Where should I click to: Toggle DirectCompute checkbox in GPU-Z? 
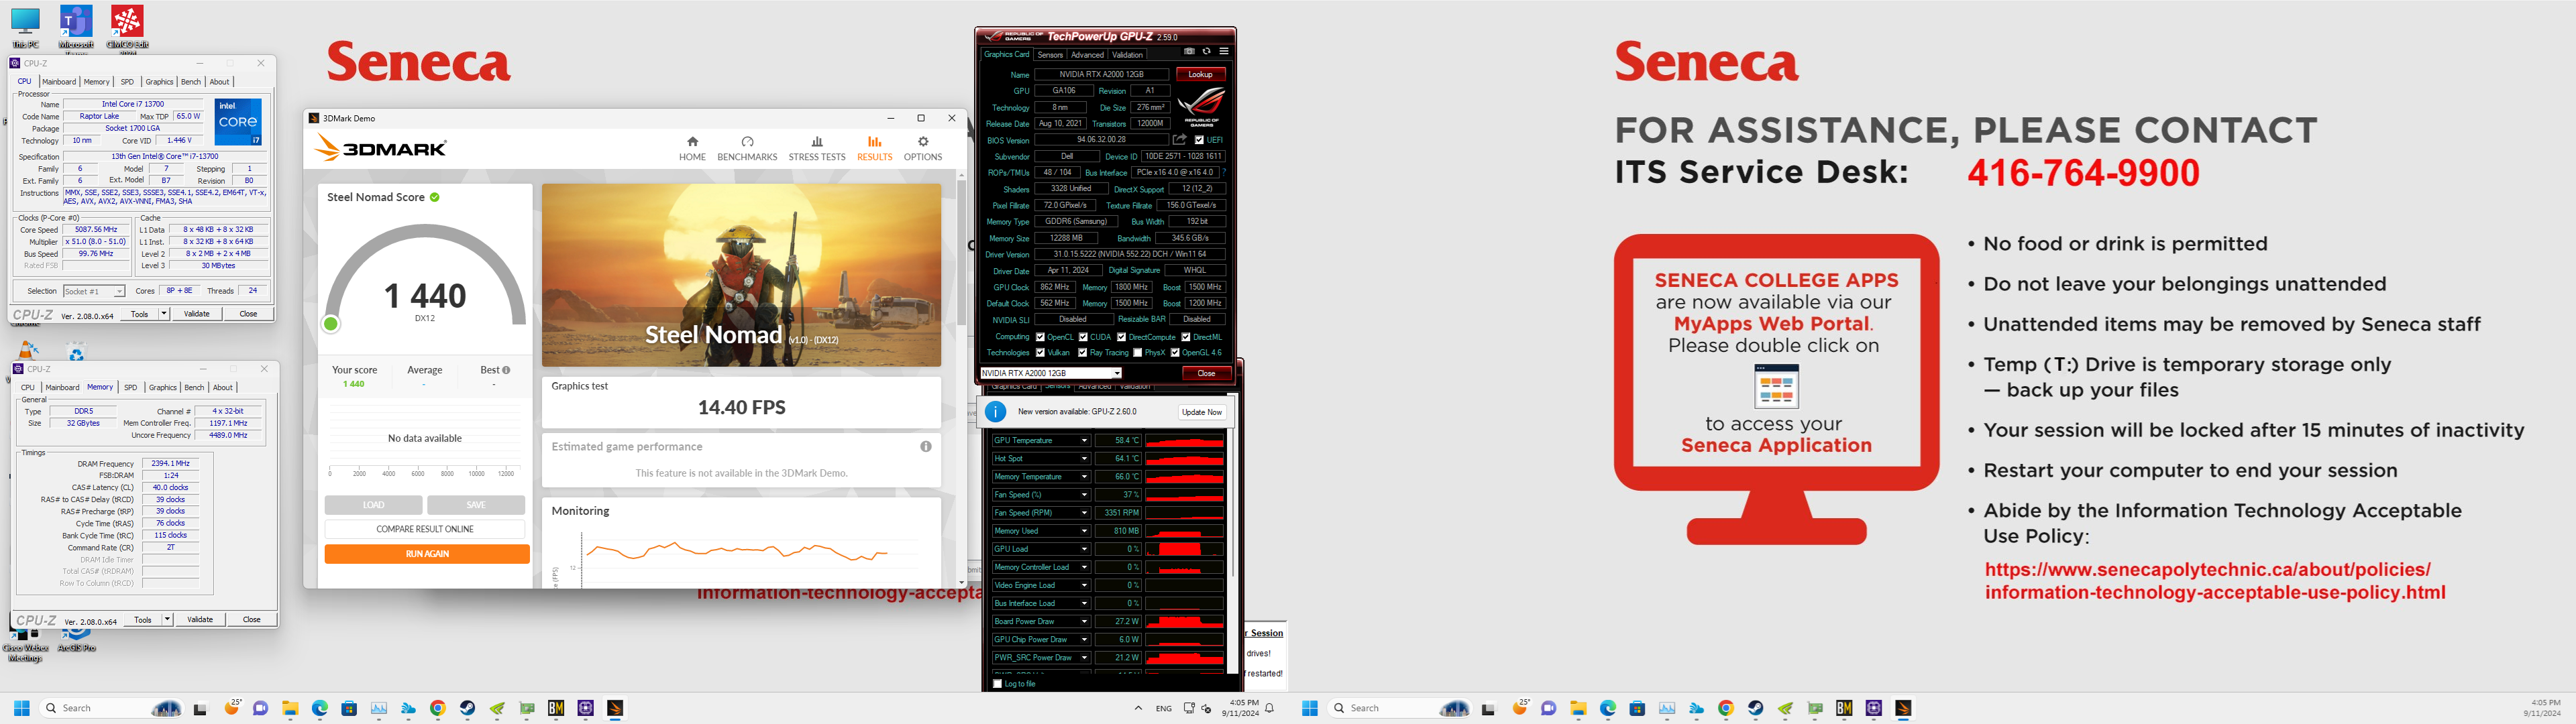tap(1121, 337)
